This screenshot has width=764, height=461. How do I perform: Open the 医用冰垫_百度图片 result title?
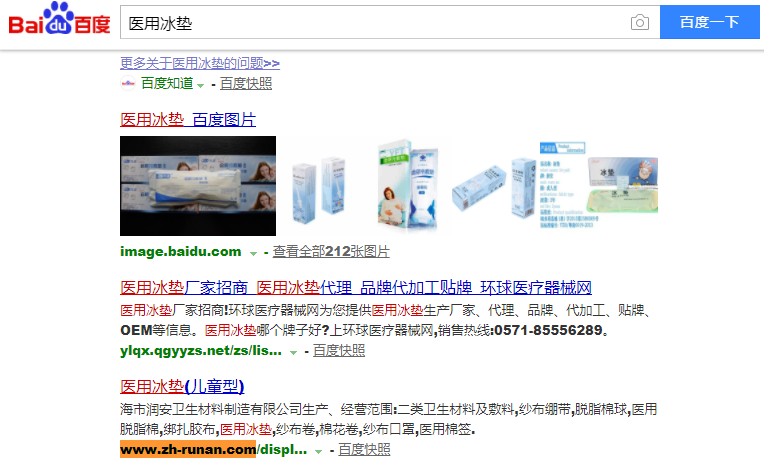click(x=188, y=119)
